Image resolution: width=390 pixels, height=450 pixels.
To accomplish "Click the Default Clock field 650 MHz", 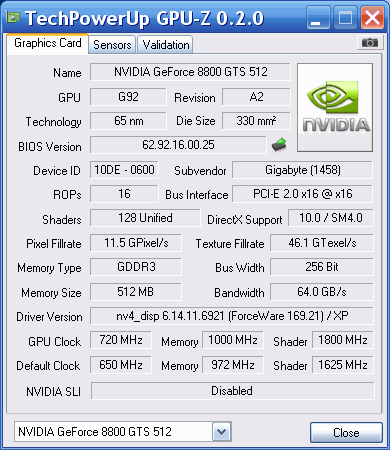I will point(121,365).
